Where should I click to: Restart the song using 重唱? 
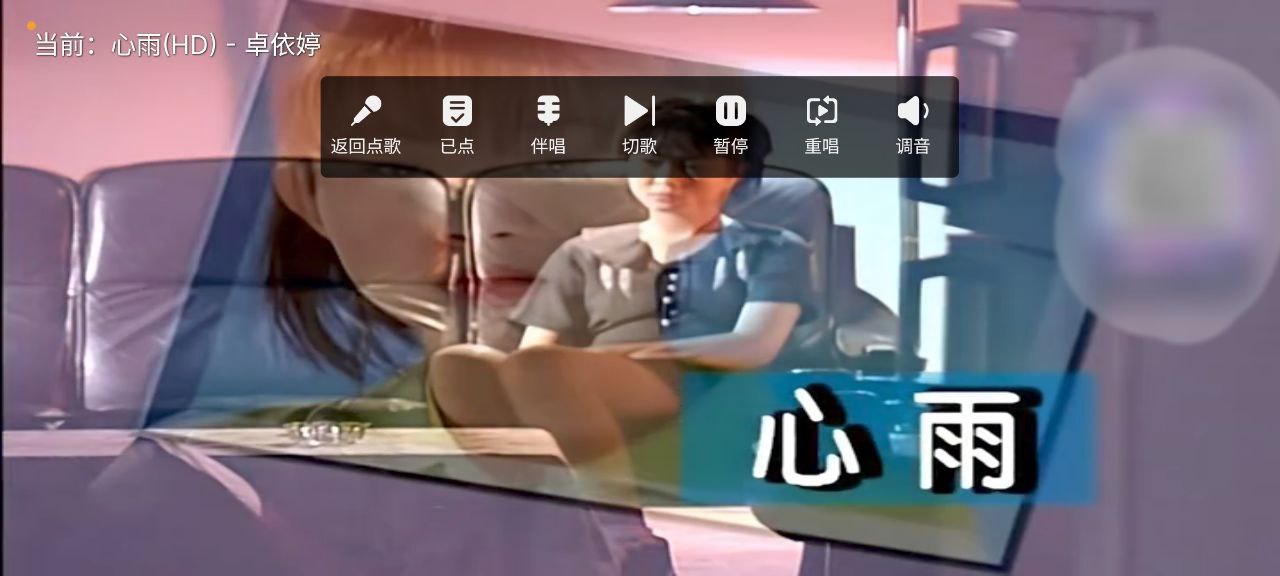[822, 126]
